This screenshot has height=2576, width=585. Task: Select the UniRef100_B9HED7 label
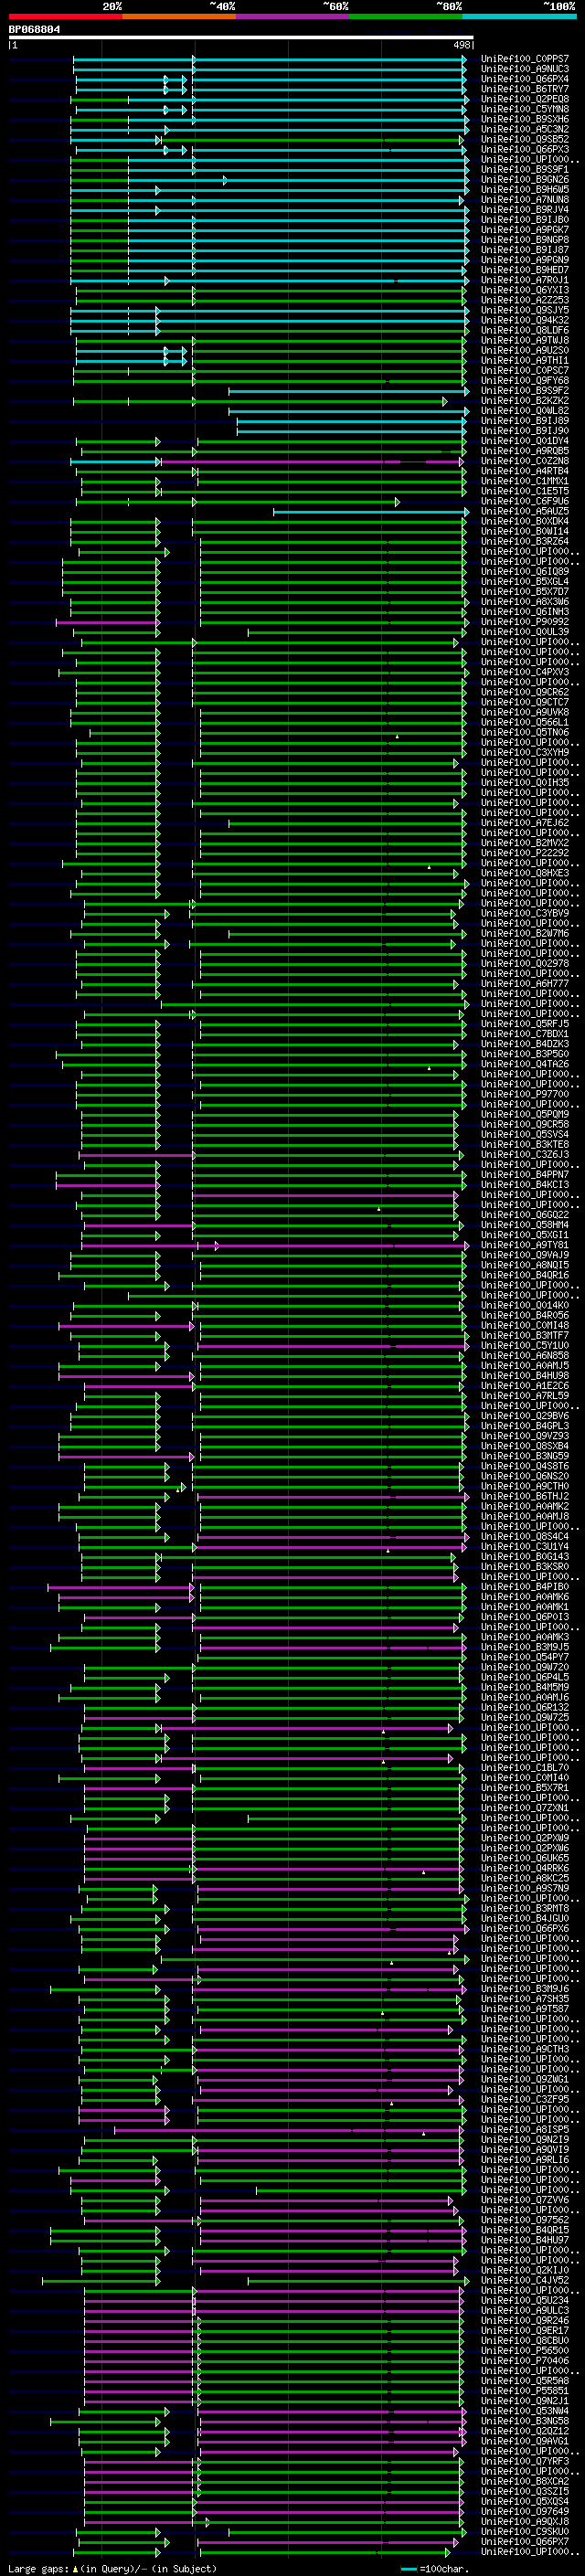point(525,270)
